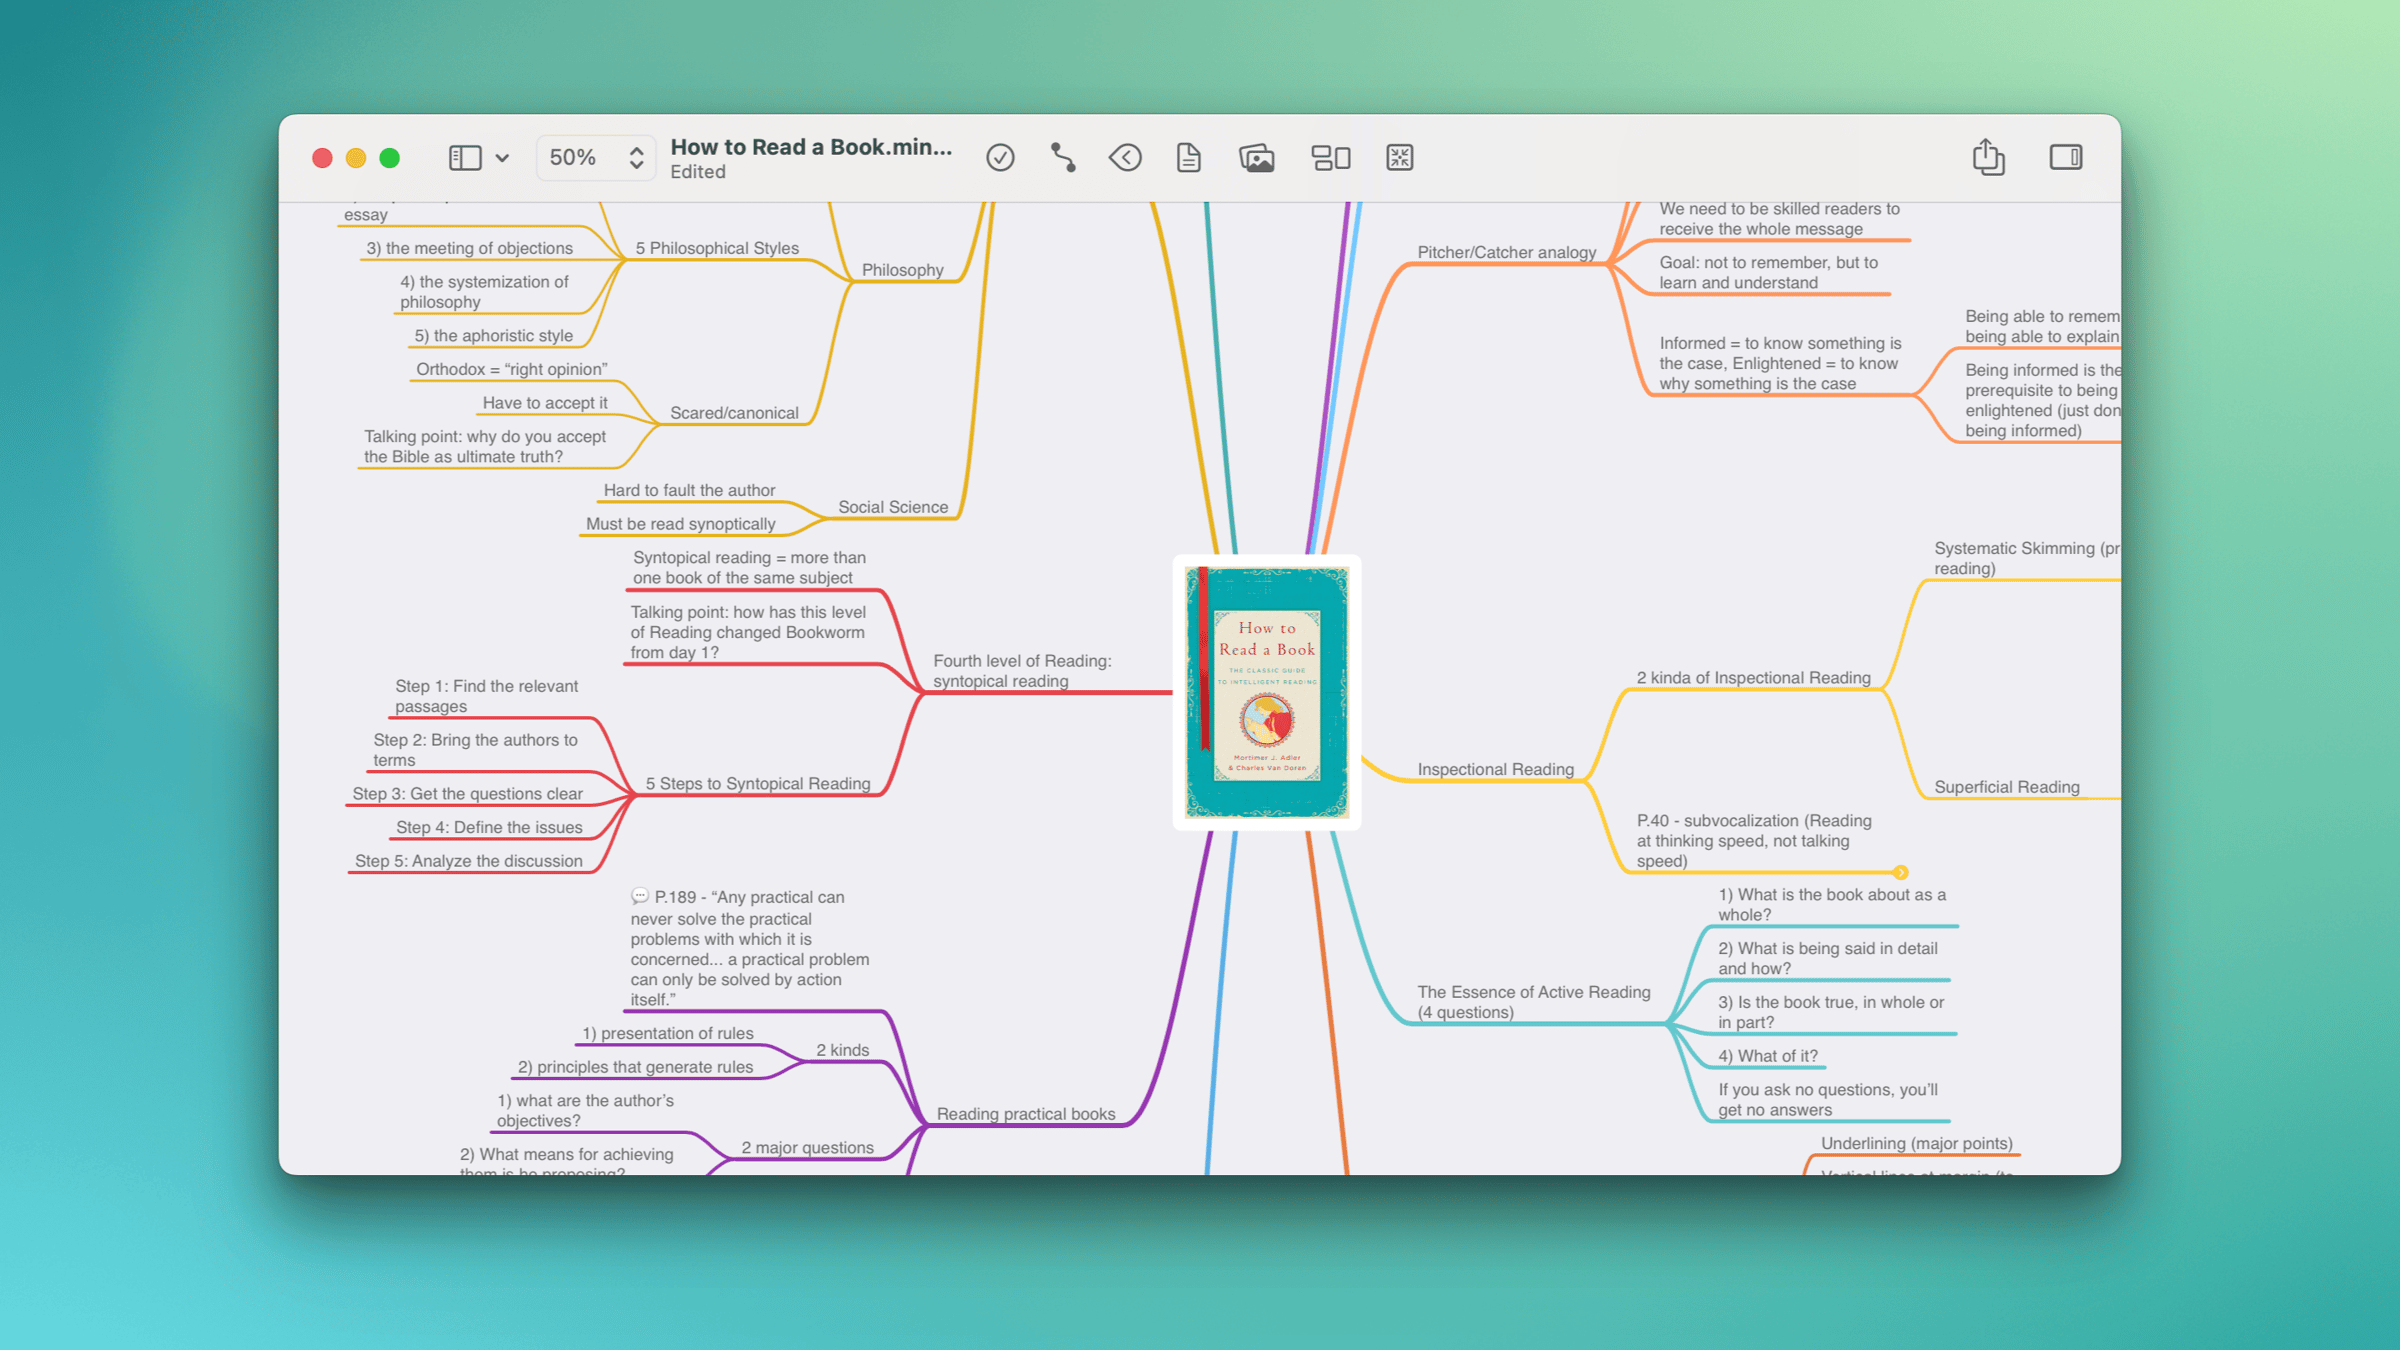
Task: Select 2 kinda of Inspectional Reading node
Action: 1753,678
